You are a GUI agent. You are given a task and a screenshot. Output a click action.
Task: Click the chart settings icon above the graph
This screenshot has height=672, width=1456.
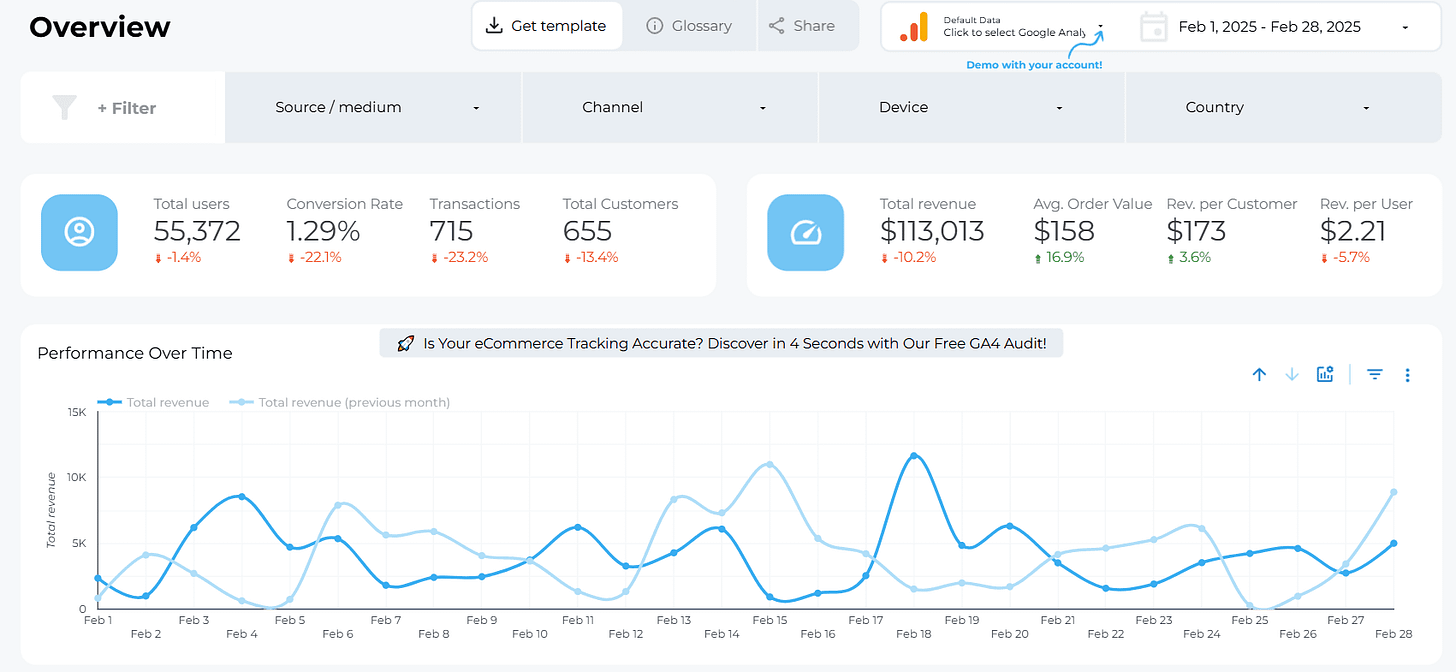[x=1325, y=374]
